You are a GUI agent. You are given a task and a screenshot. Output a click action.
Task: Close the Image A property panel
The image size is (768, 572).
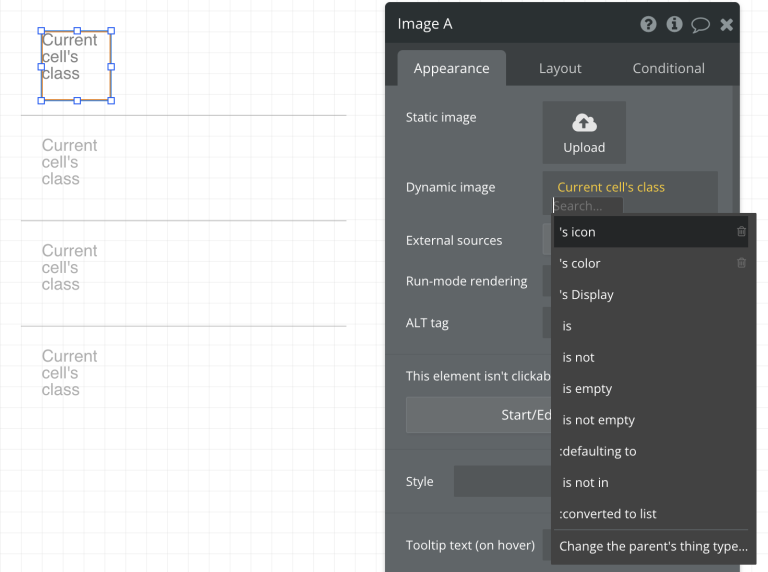[727, 24]
